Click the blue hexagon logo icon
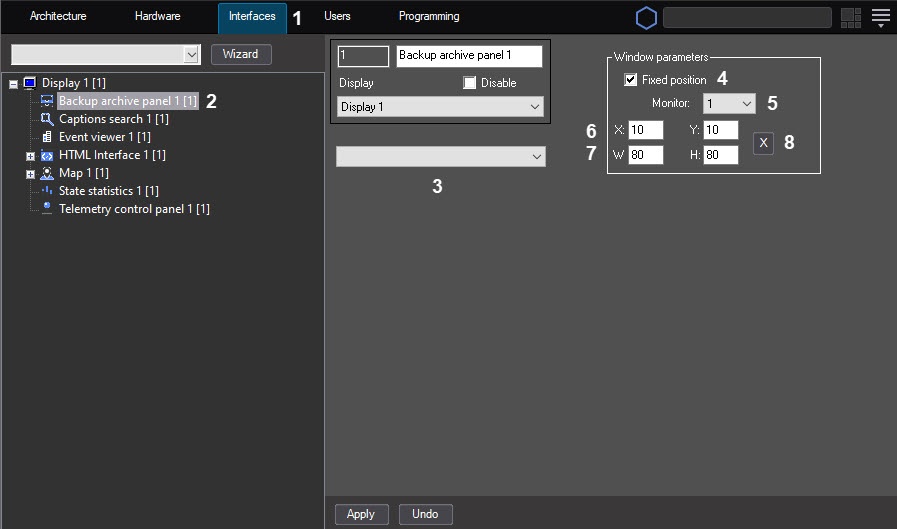Viewport: 897px width, 529px height. [x=646, y=18]
